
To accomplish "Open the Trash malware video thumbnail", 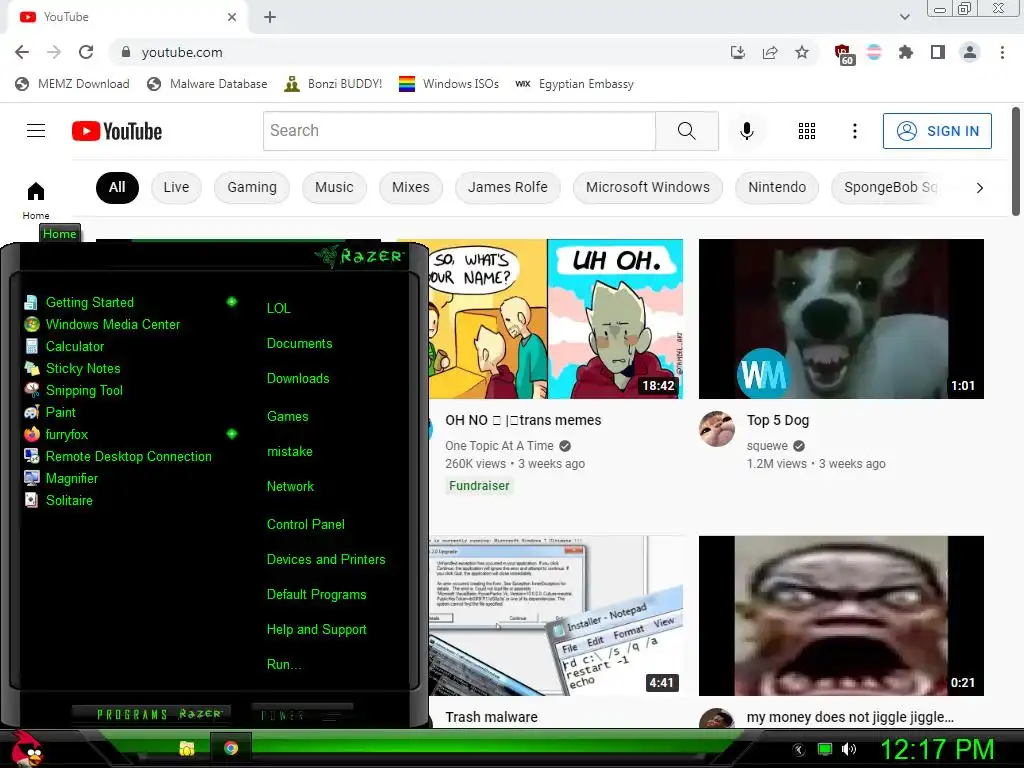I will pyautogui.click(x=556, y=616).
